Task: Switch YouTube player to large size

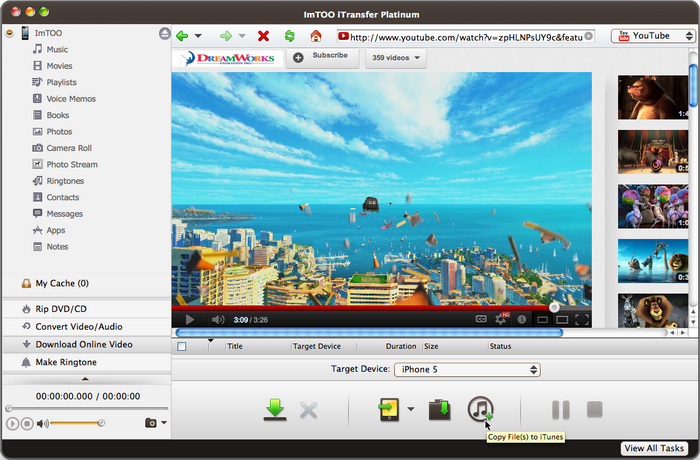Action: tap(562, 320)
